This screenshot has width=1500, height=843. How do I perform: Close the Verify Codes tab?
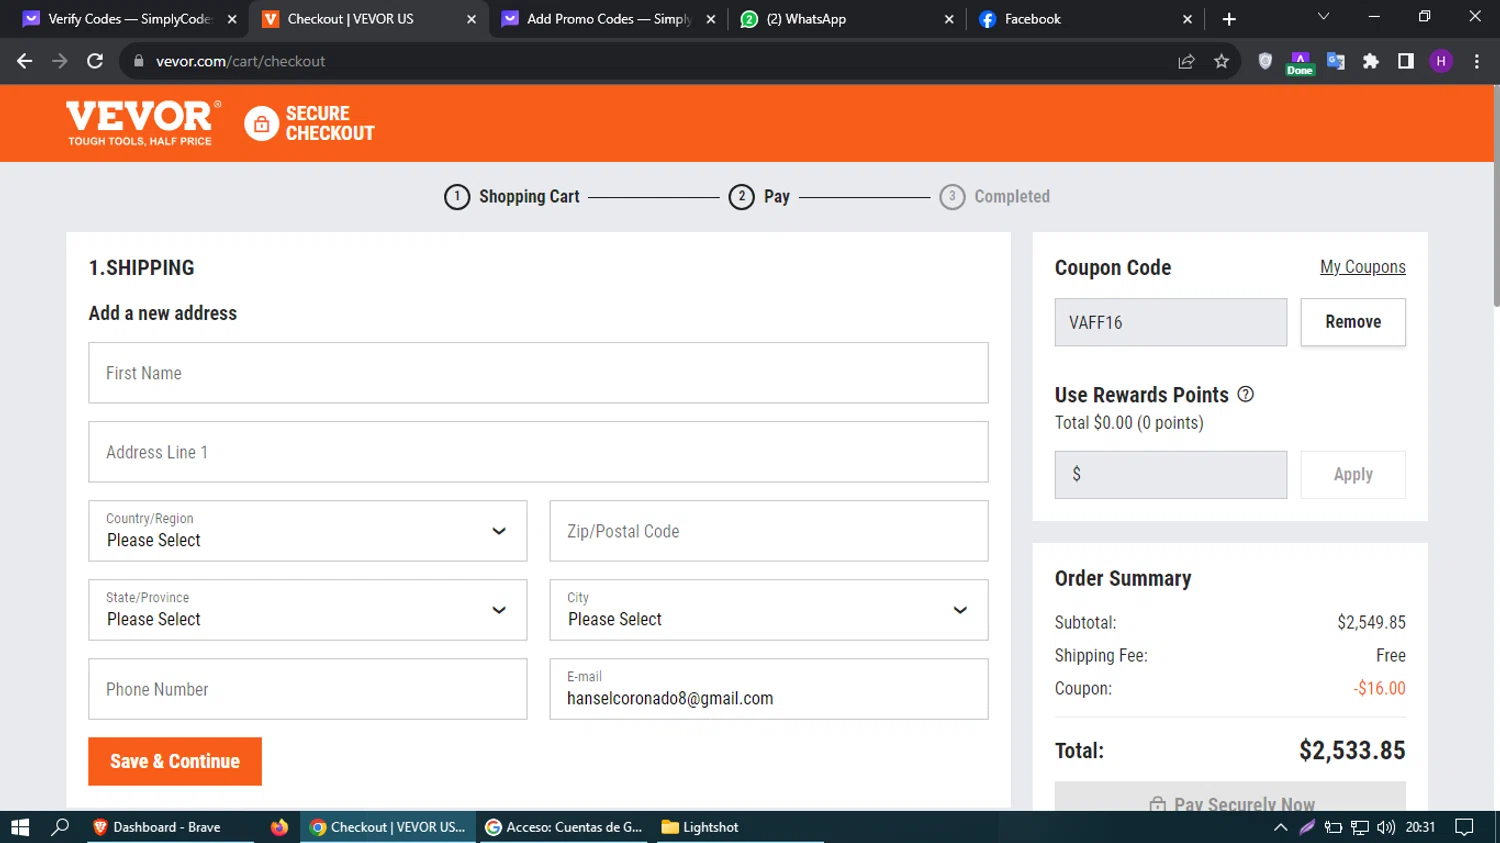pyautogui.click(x=232, y=19)
